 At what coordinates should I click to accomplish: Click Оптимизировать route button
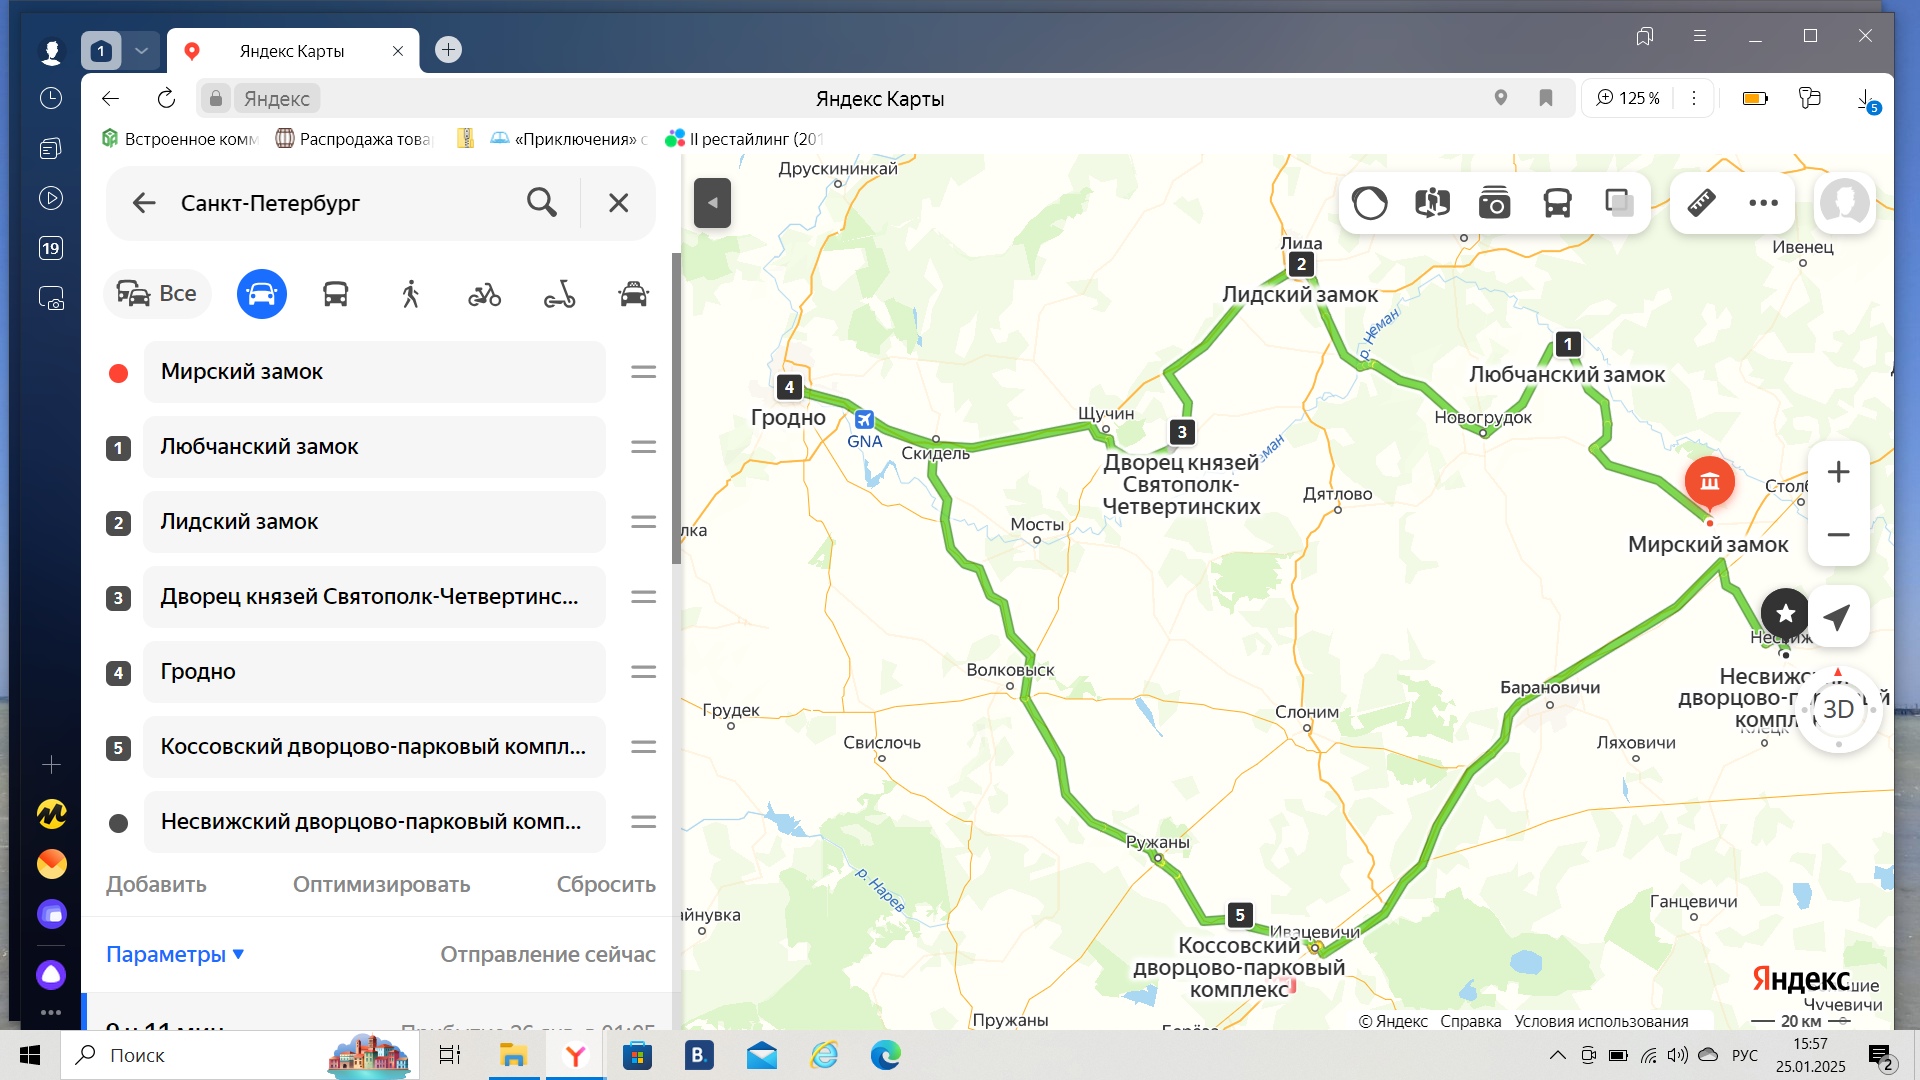(381, 885)
